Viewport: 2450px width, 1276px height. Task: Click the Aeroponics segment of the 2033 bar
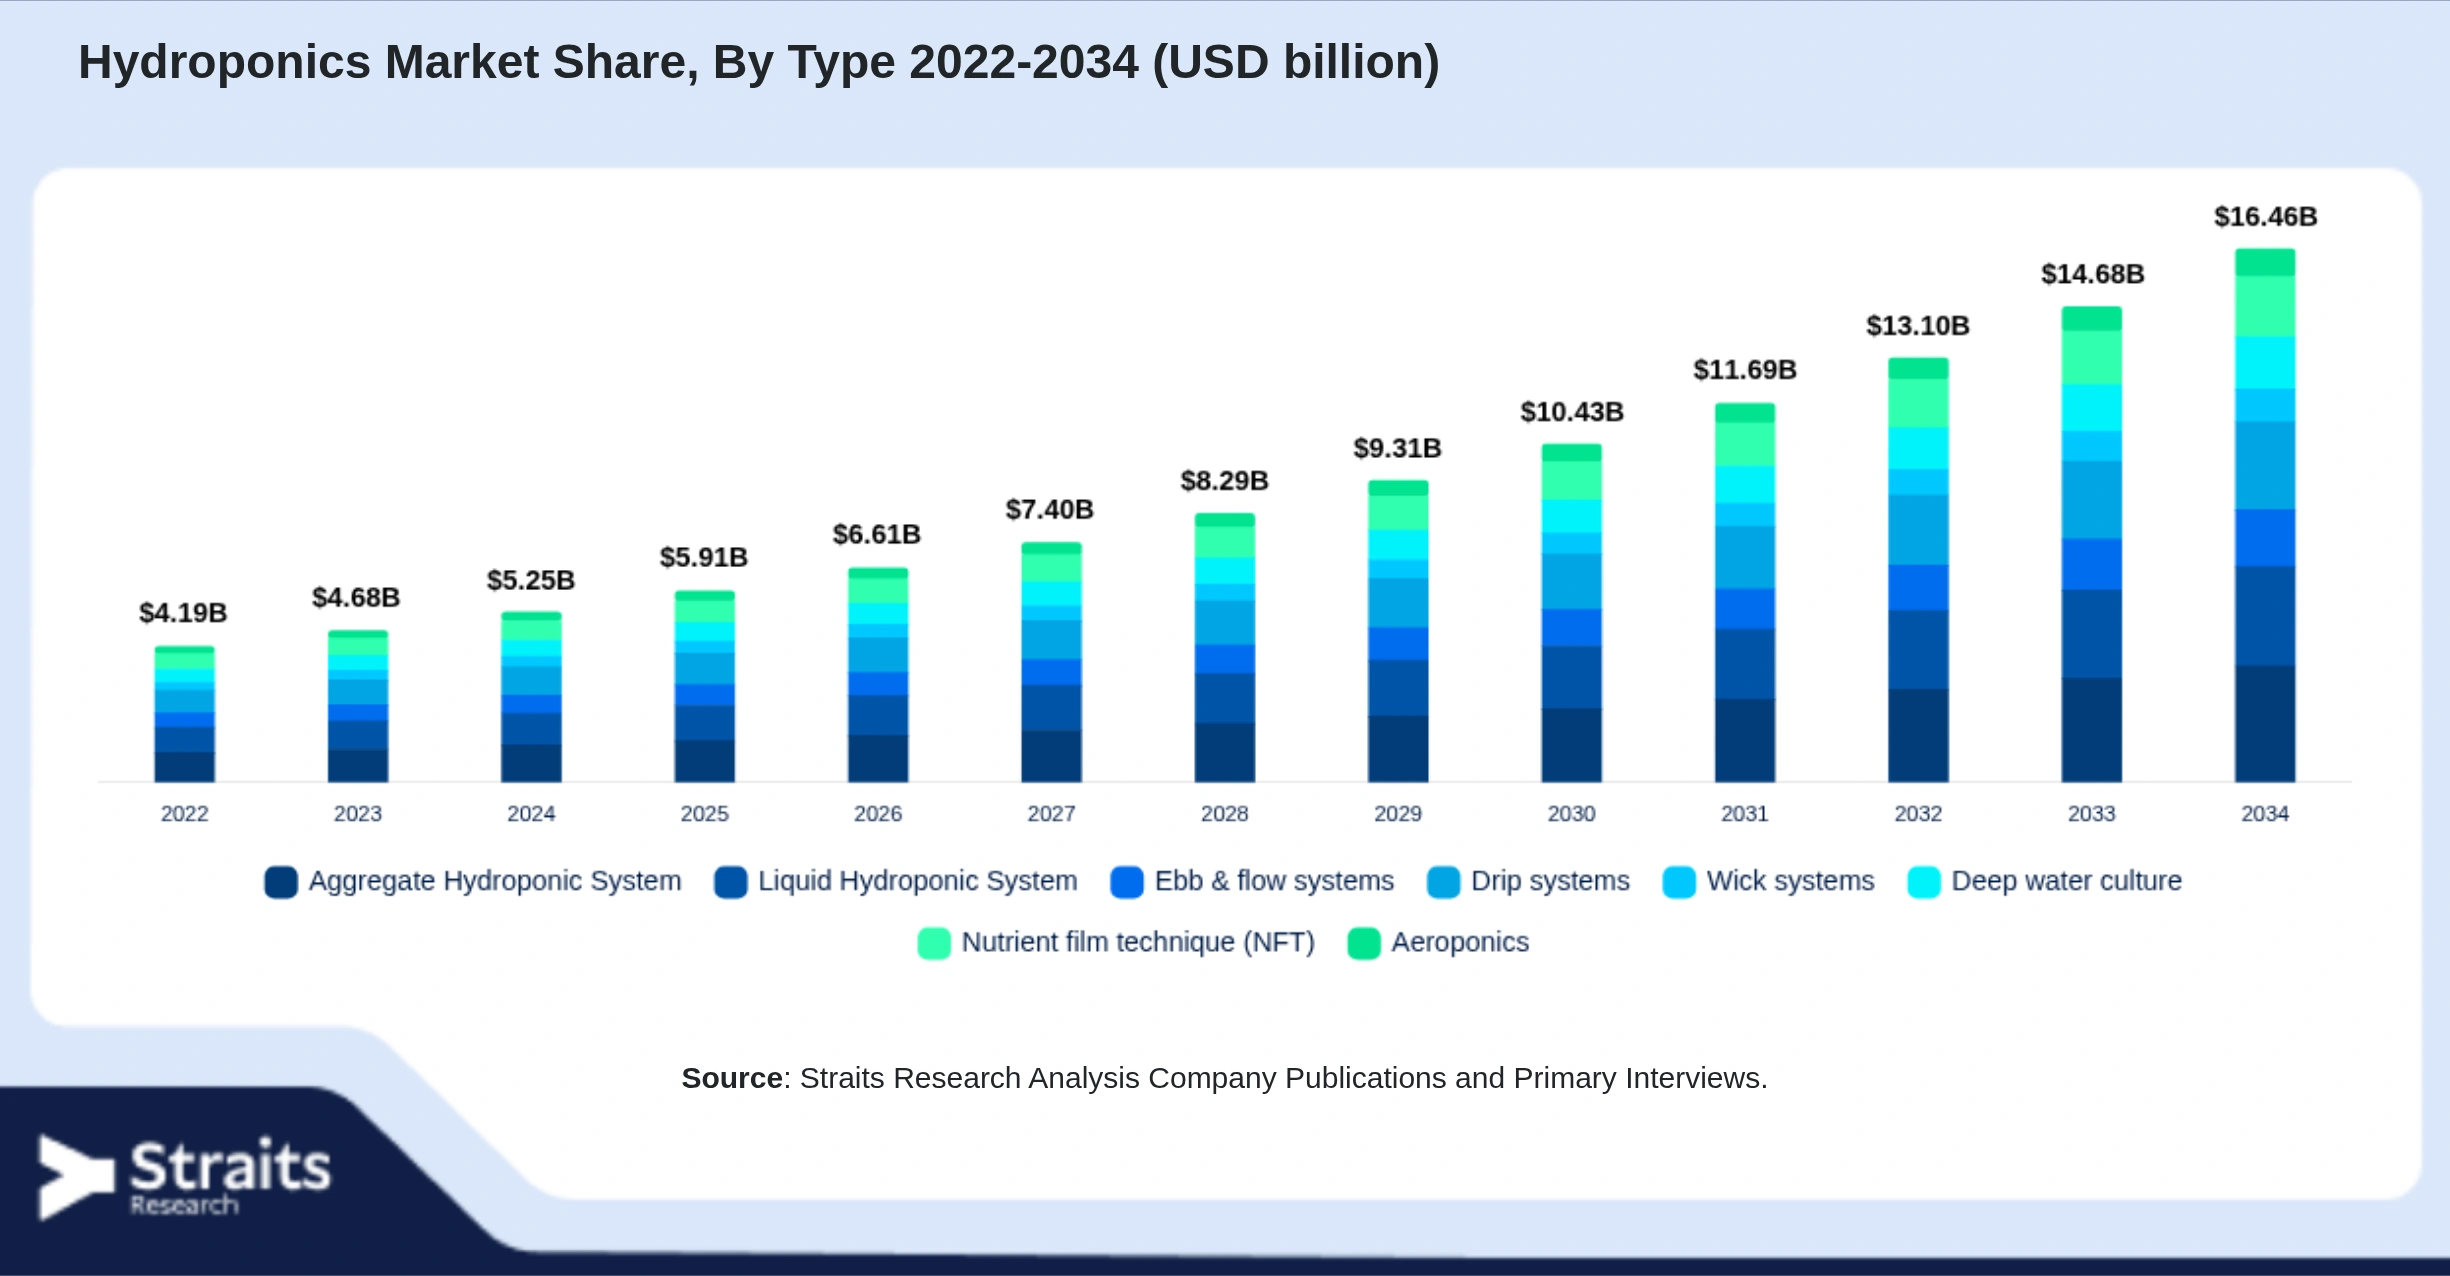point(2092,318)
